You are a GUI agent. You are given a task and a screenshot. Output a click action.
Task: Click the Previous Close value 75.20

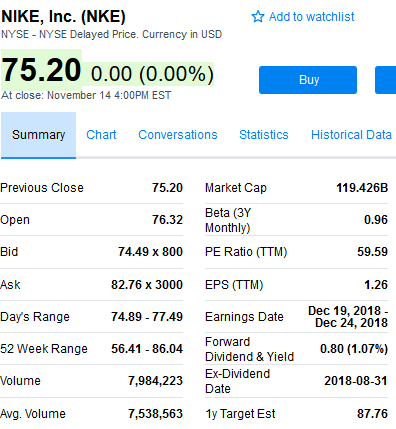coord(167,188)
